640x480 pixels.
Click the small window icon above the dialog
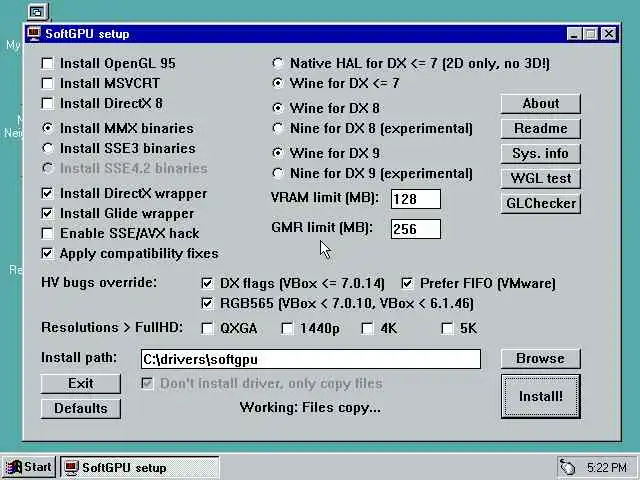pos(37,12)
